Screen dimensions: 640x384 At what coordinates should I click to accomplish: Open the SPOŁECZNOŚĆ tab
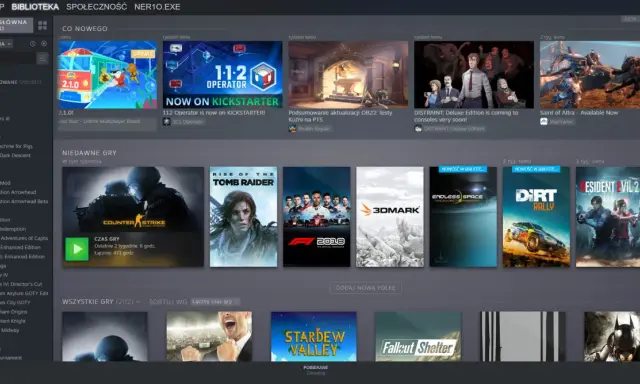(x=96, y=7)
